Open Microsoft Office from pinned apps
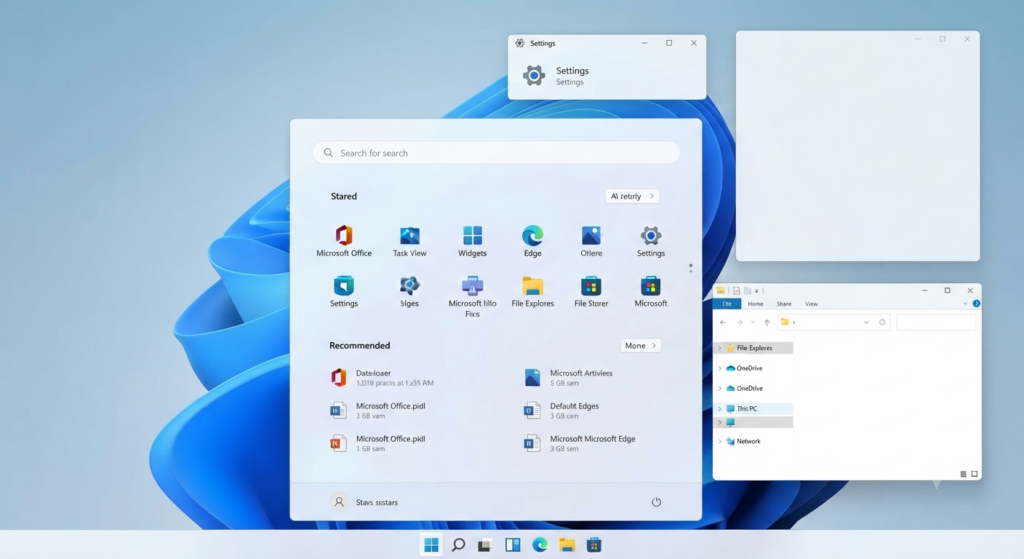 [344, 241]
